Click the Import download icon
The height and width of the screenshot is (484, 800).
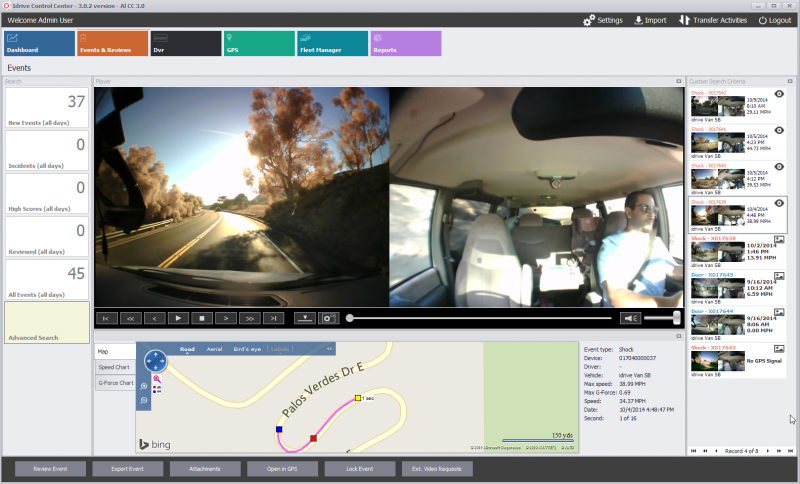(x=639, y=20)
